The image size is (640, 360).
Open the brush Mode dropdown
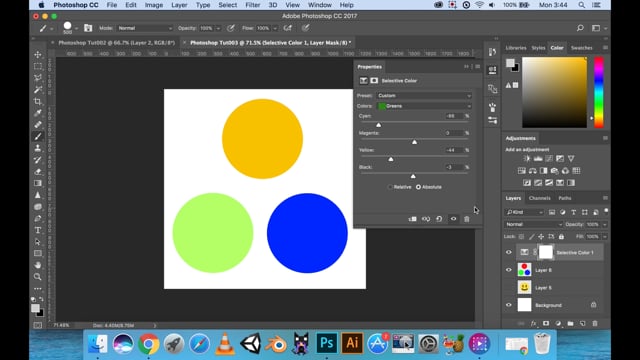point(144,28)
